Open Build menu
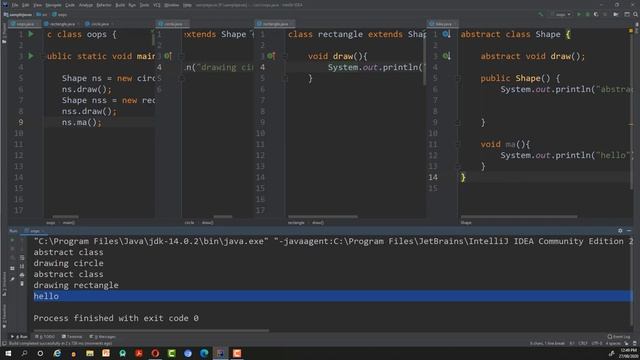 pyautogui.click(x=120, y=5)
